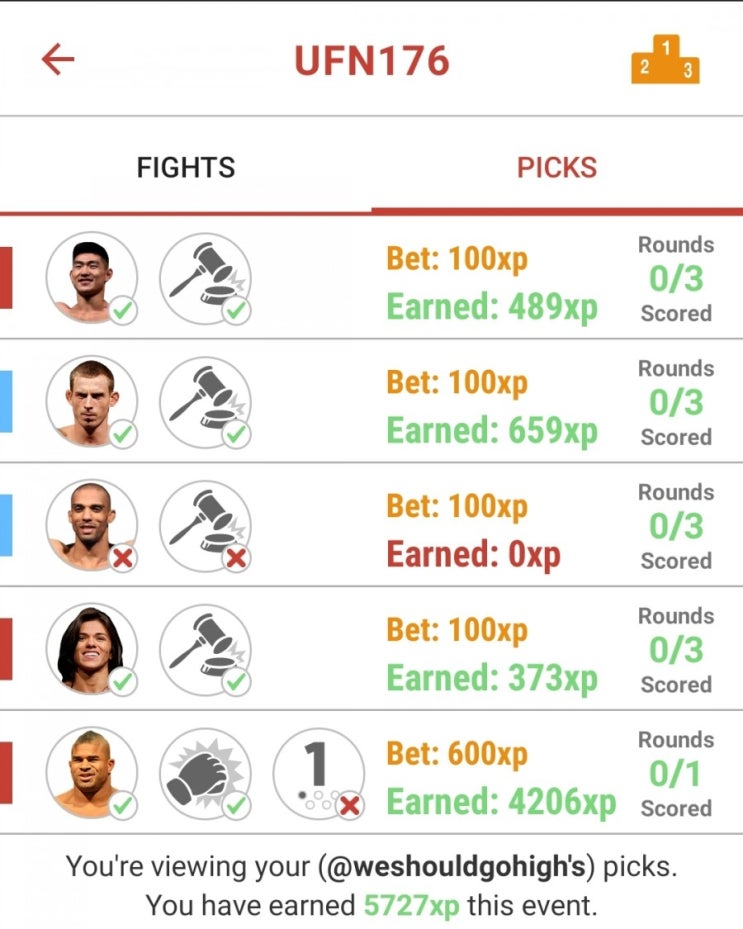Screen dimensions: 743x929
Task: Open the leaderboard podium icon
Action: click(x=665, y=59)
